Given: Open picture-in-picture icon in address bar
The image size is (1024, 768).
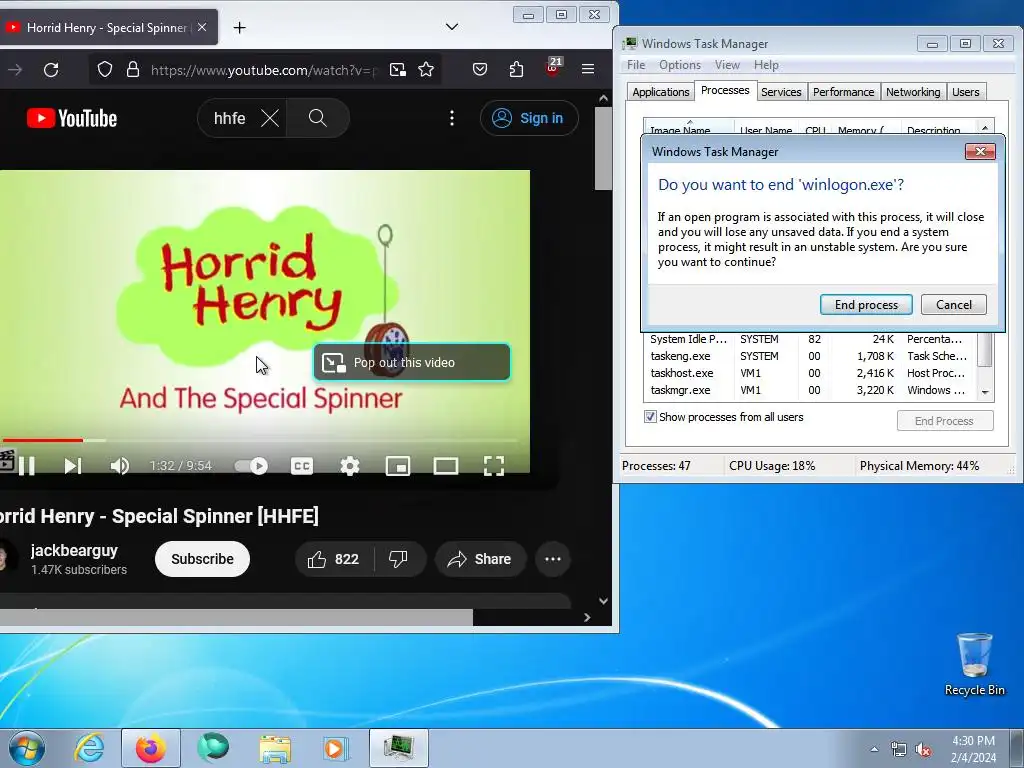Looking at the screenshot, I should coord(398,70).
